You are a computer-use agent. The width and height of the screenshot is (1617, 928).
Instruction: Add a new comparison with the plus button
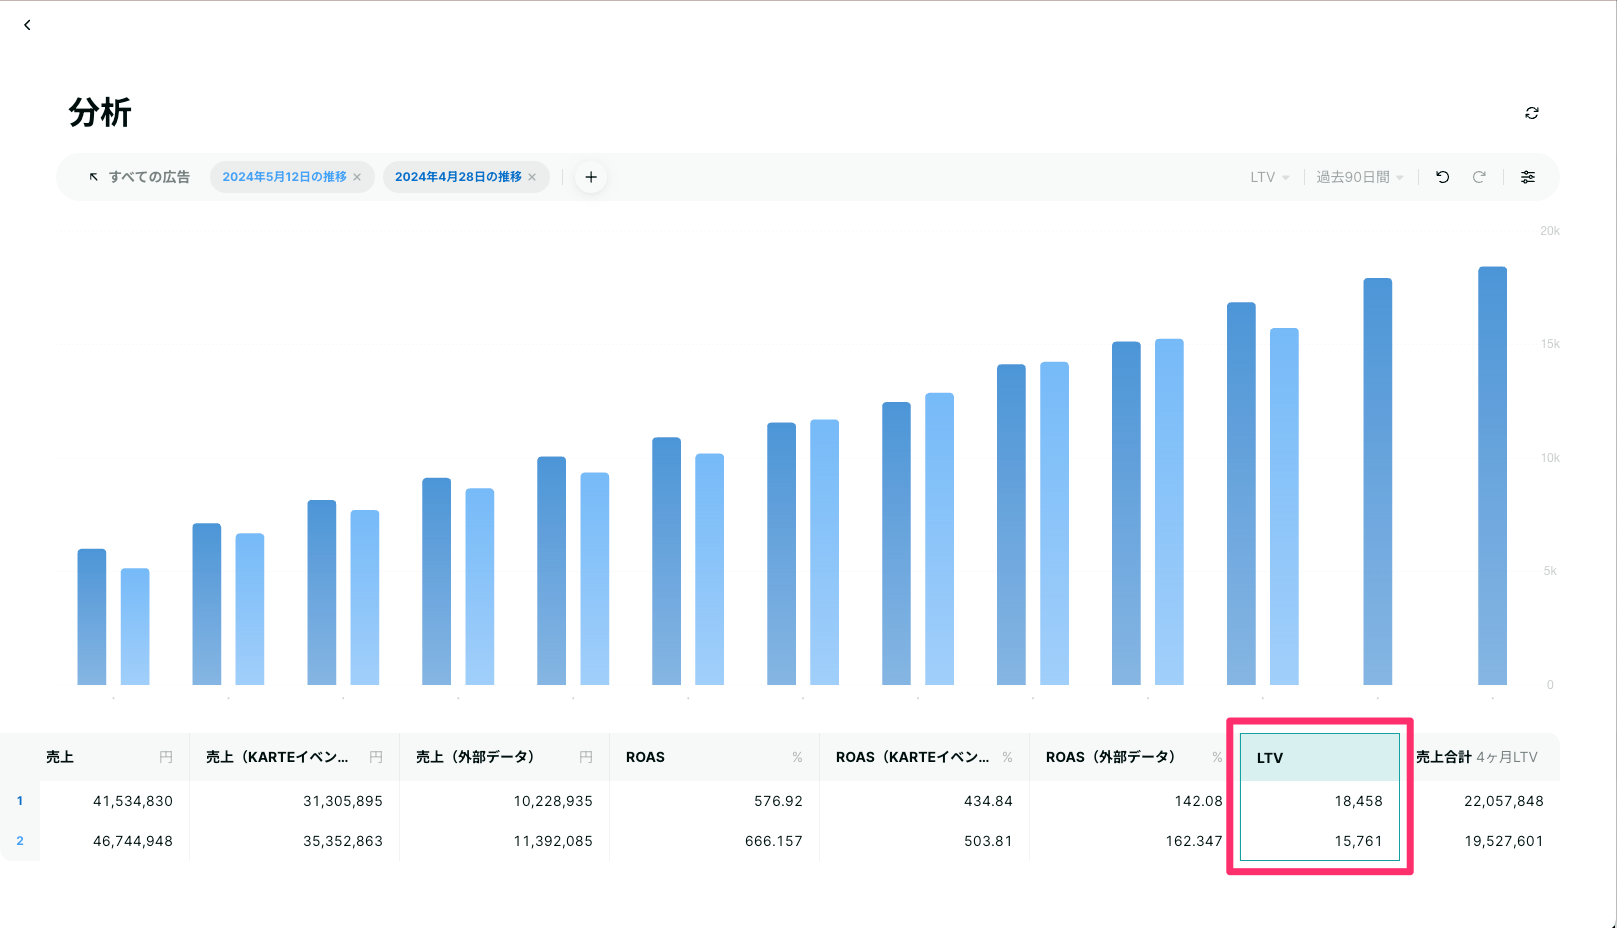click(x=591, y=177)
